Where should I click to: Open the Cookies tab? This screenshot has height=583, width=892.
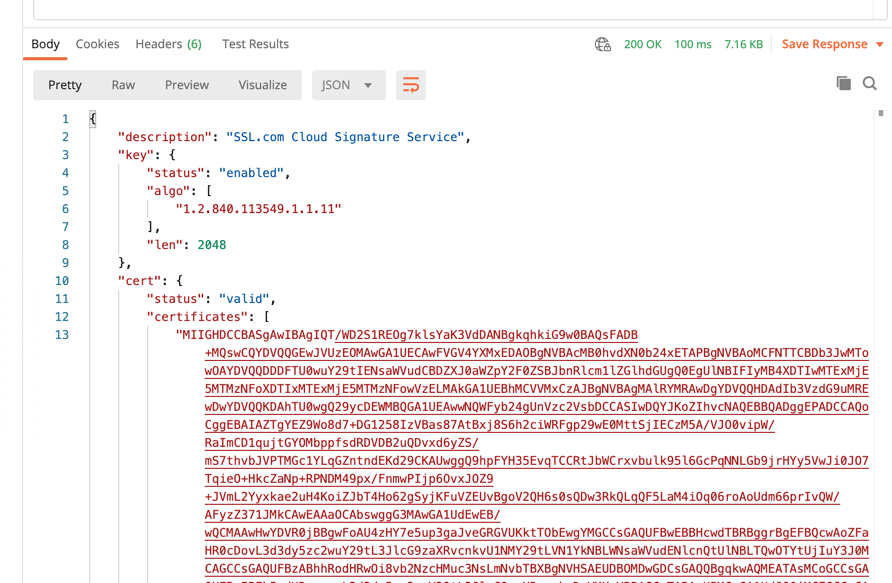[97, 44]
